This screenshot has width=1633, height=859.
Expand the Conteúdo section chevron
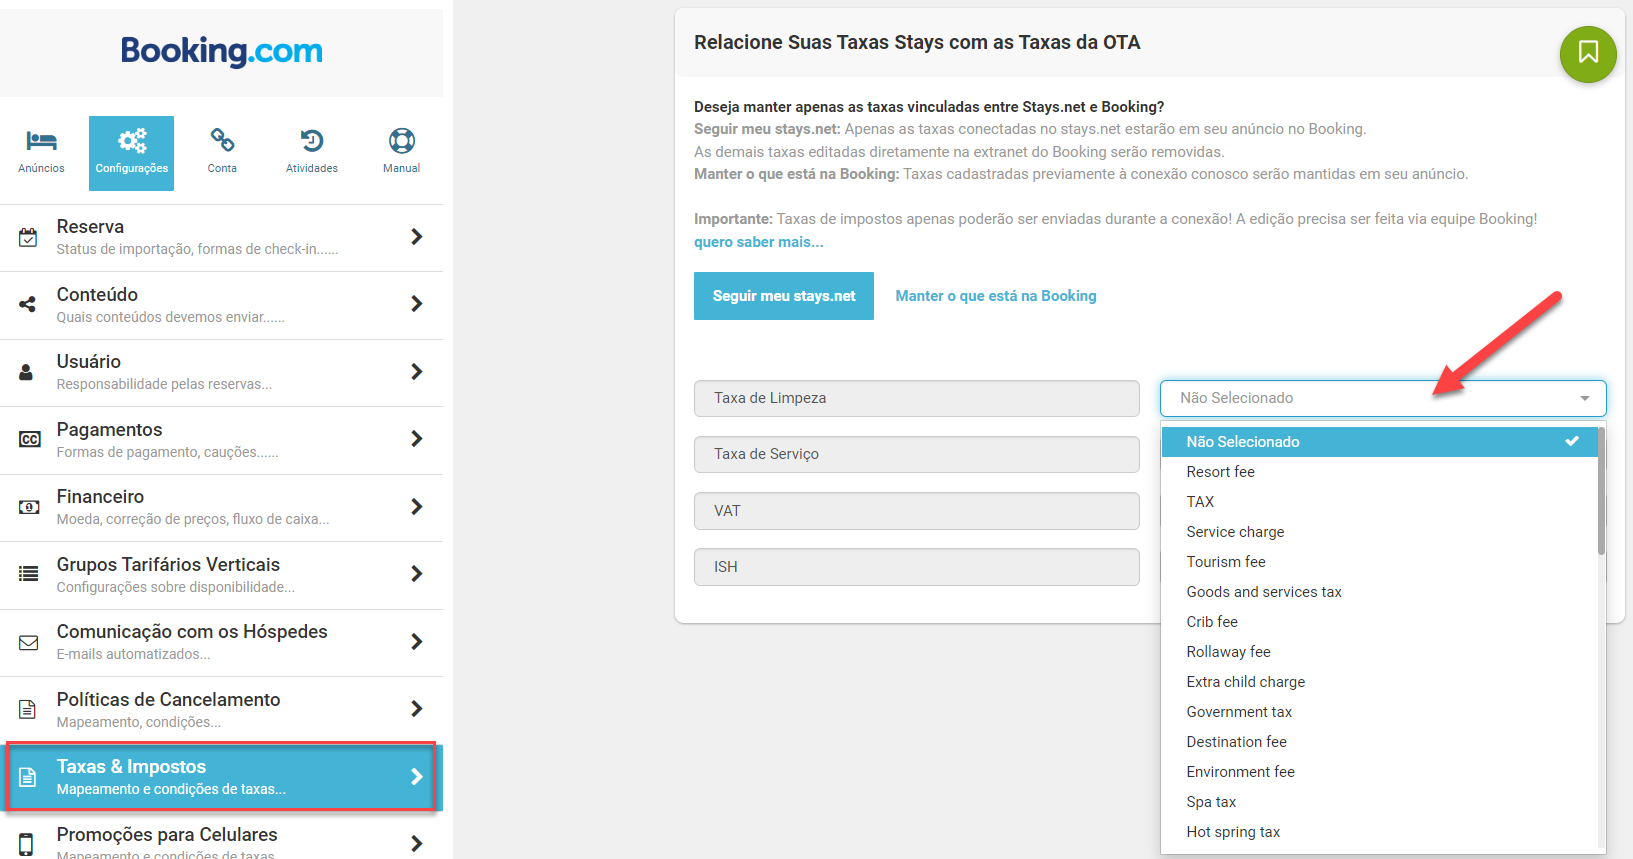point(417,304)
